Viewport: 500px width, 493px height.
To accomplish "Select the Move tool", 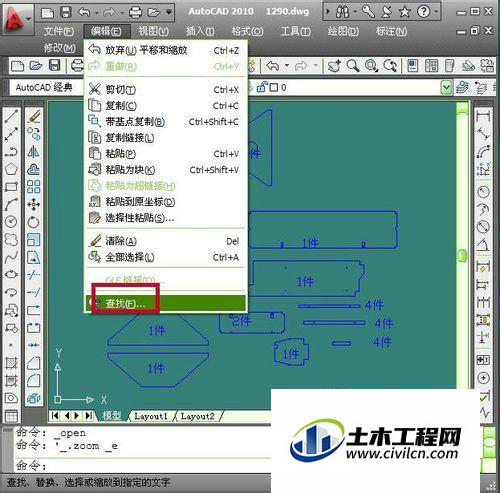I will click(x=34, y=204).
